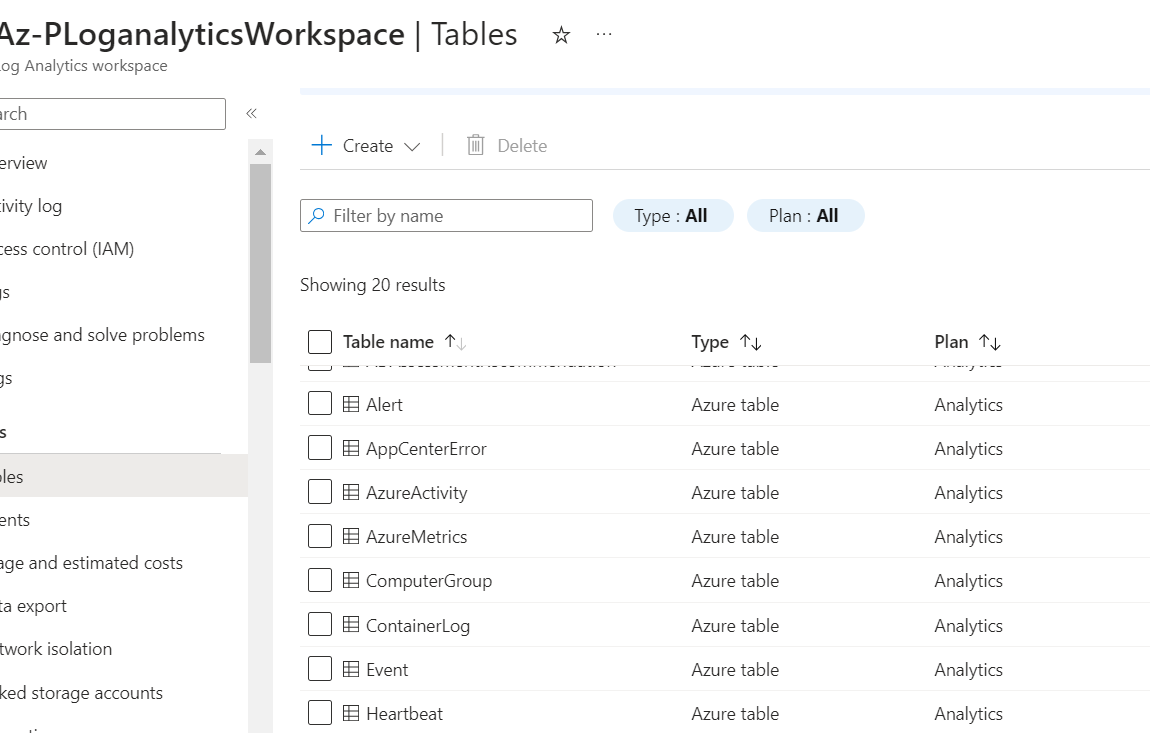Expand the Create dropdown chevron
1150x733 pixels.
[412, 147]
